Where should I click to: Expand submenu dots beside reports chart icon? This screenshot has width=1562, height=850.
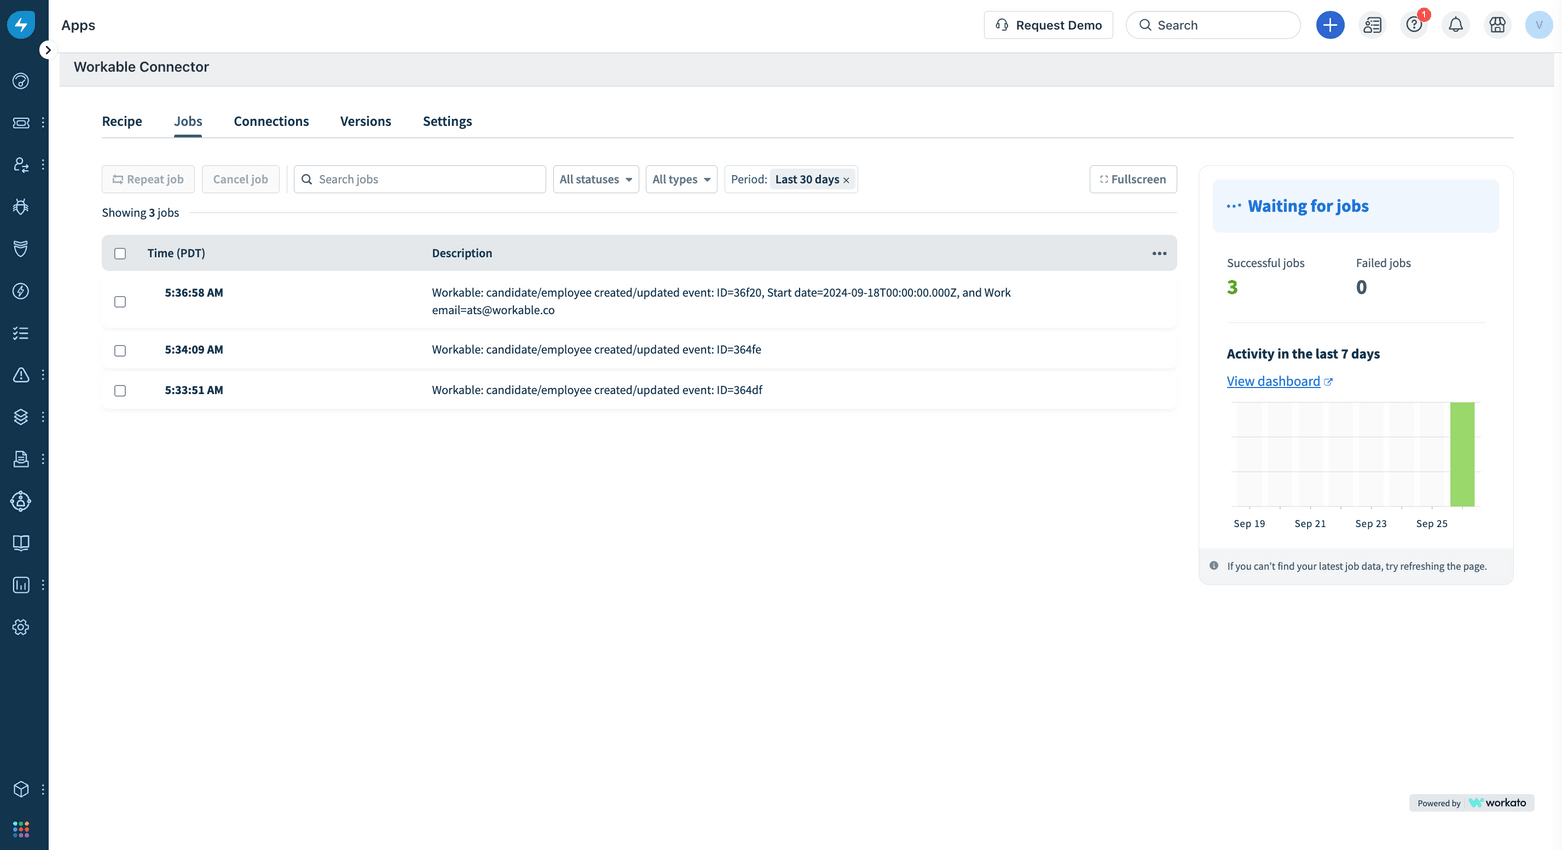coord(43,585)
